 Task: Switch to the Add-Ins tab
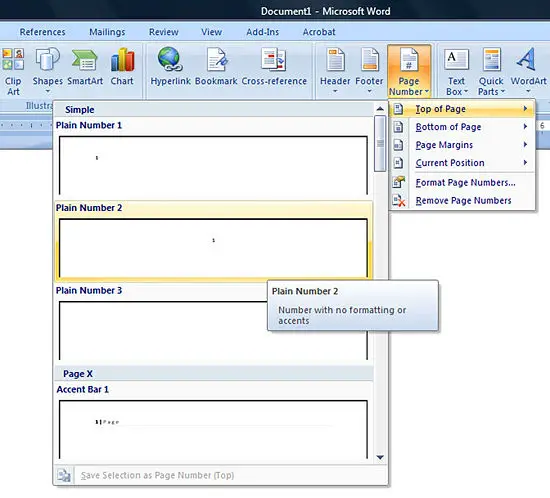262,32
